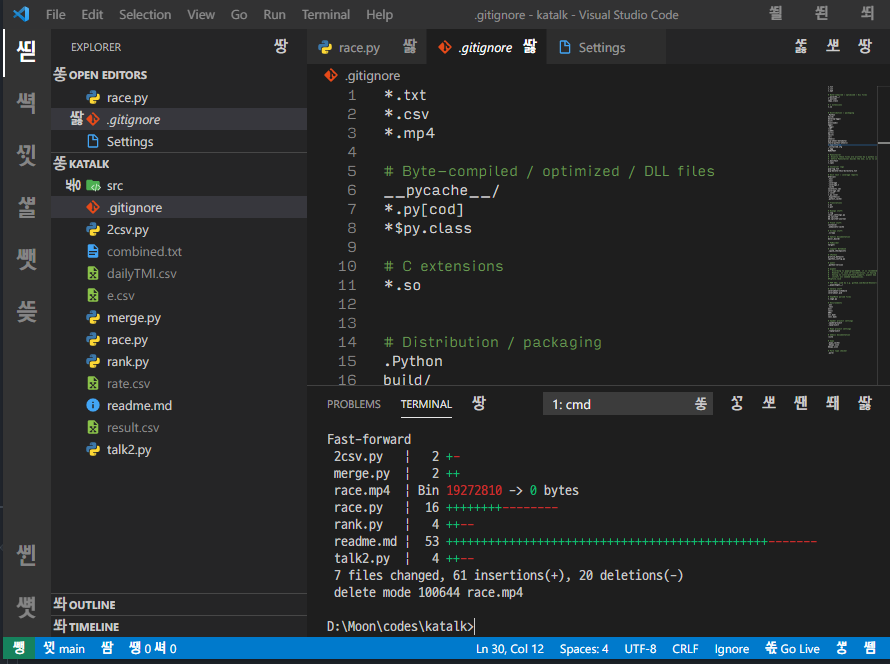Switch to the PROBLEMS panel tab

pyautogui.click(x=354, y=404)
